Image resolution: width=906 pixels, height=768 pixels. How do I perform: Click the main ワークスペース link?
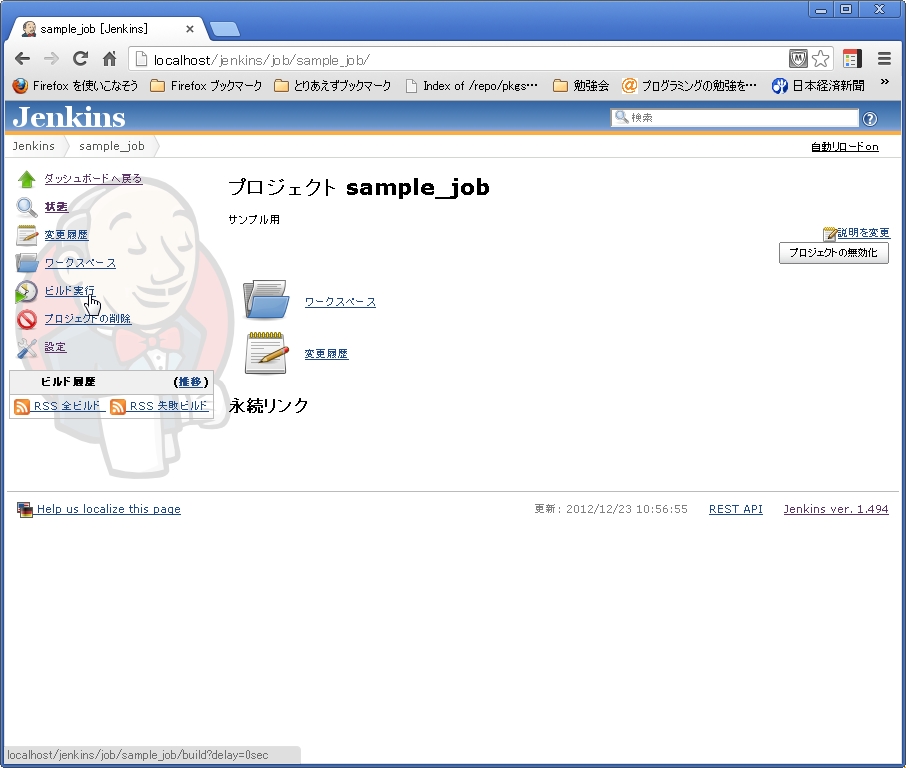[x=340, y=302]
